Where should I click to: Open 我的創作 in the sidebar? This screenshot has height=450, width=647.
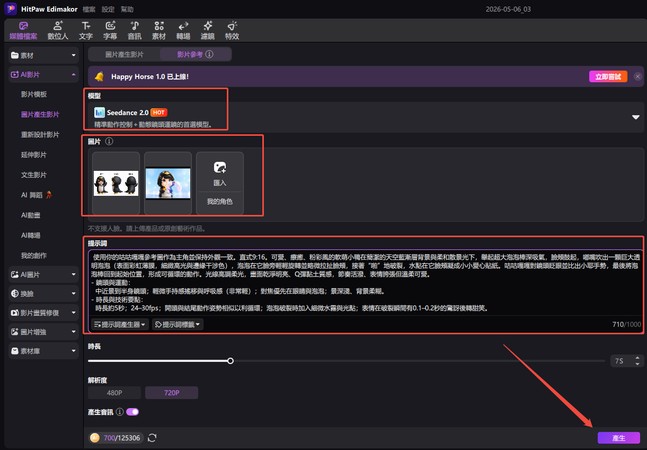click(34, 255)
